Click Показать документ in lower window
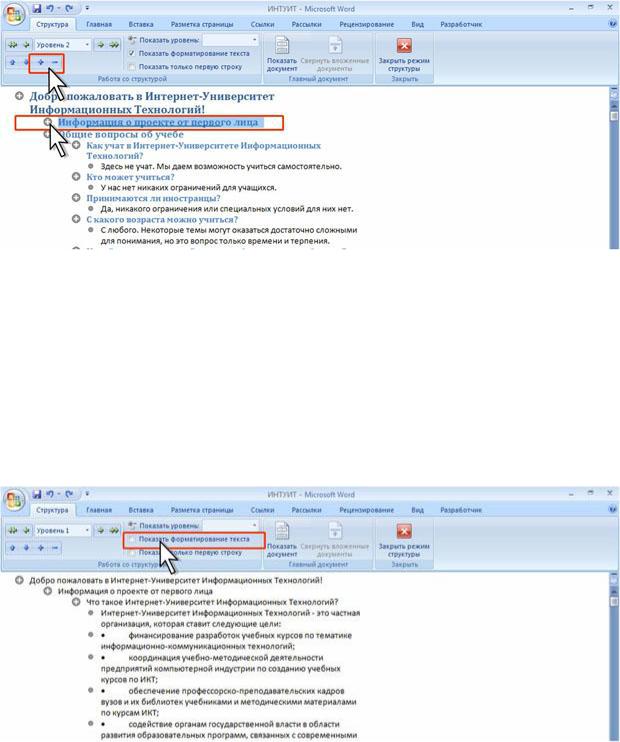Screen dimensions: 620x742 click(x=282, y=540)
